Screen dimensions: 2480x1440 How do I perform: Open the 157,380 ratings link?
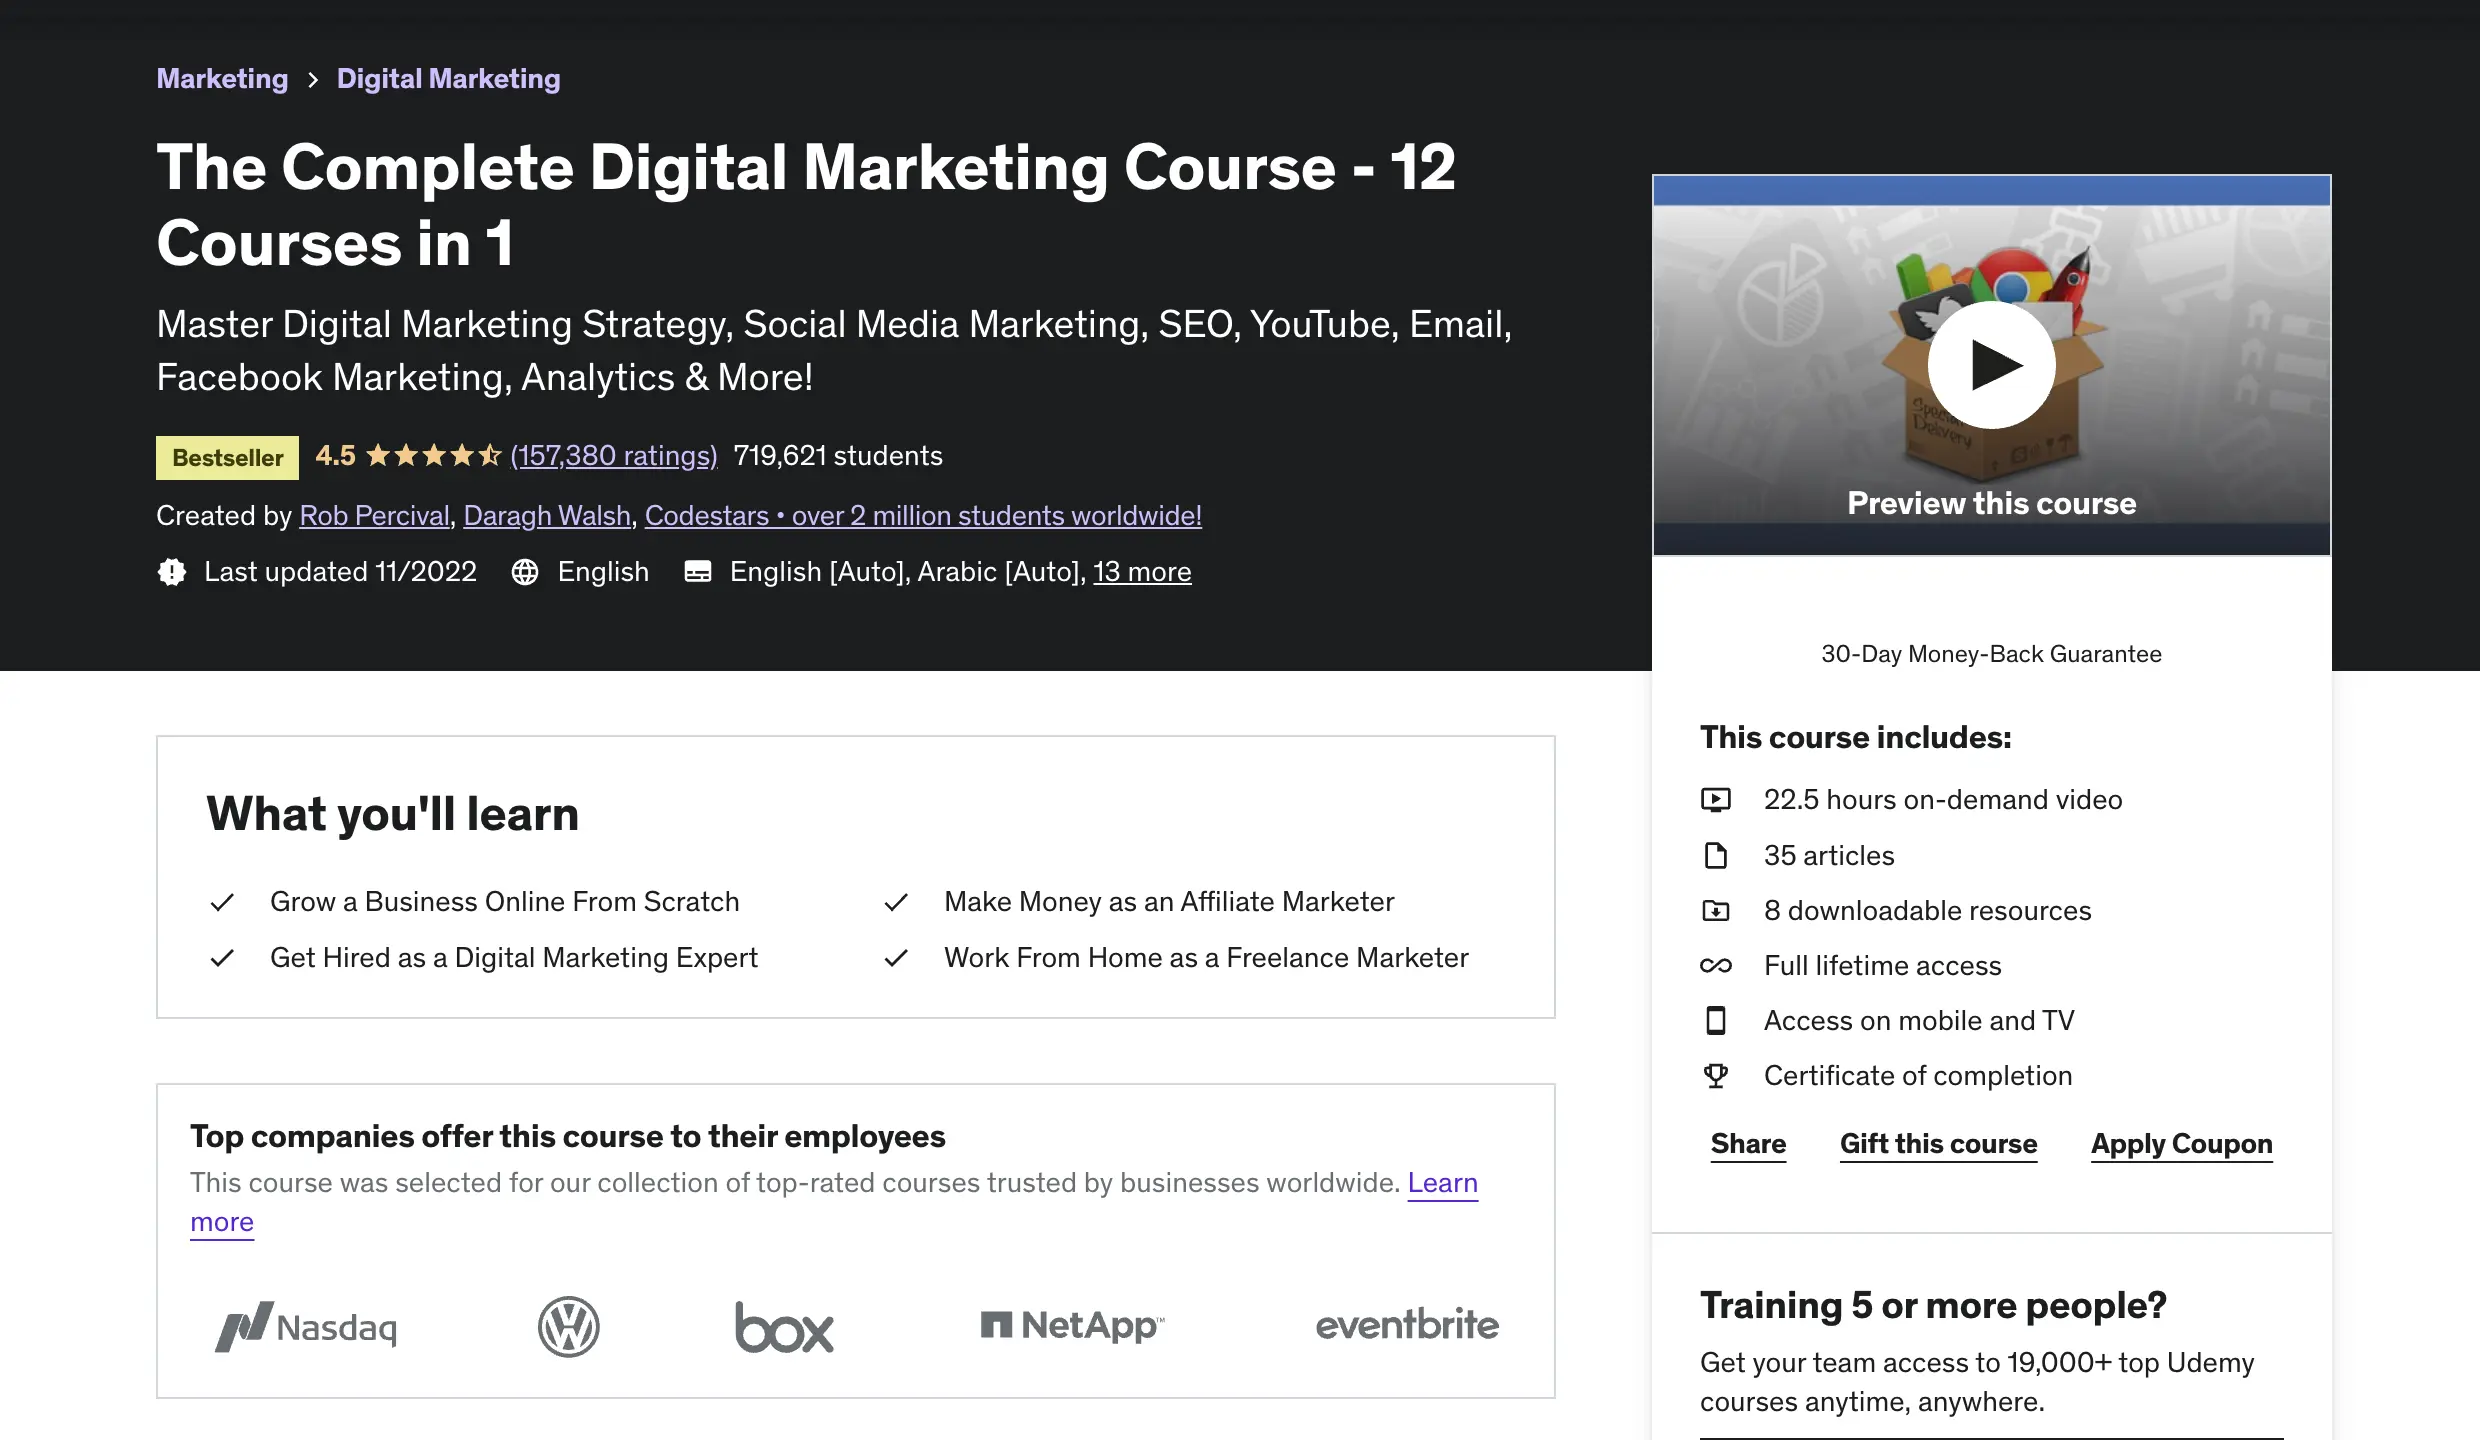tap(614, 456)
